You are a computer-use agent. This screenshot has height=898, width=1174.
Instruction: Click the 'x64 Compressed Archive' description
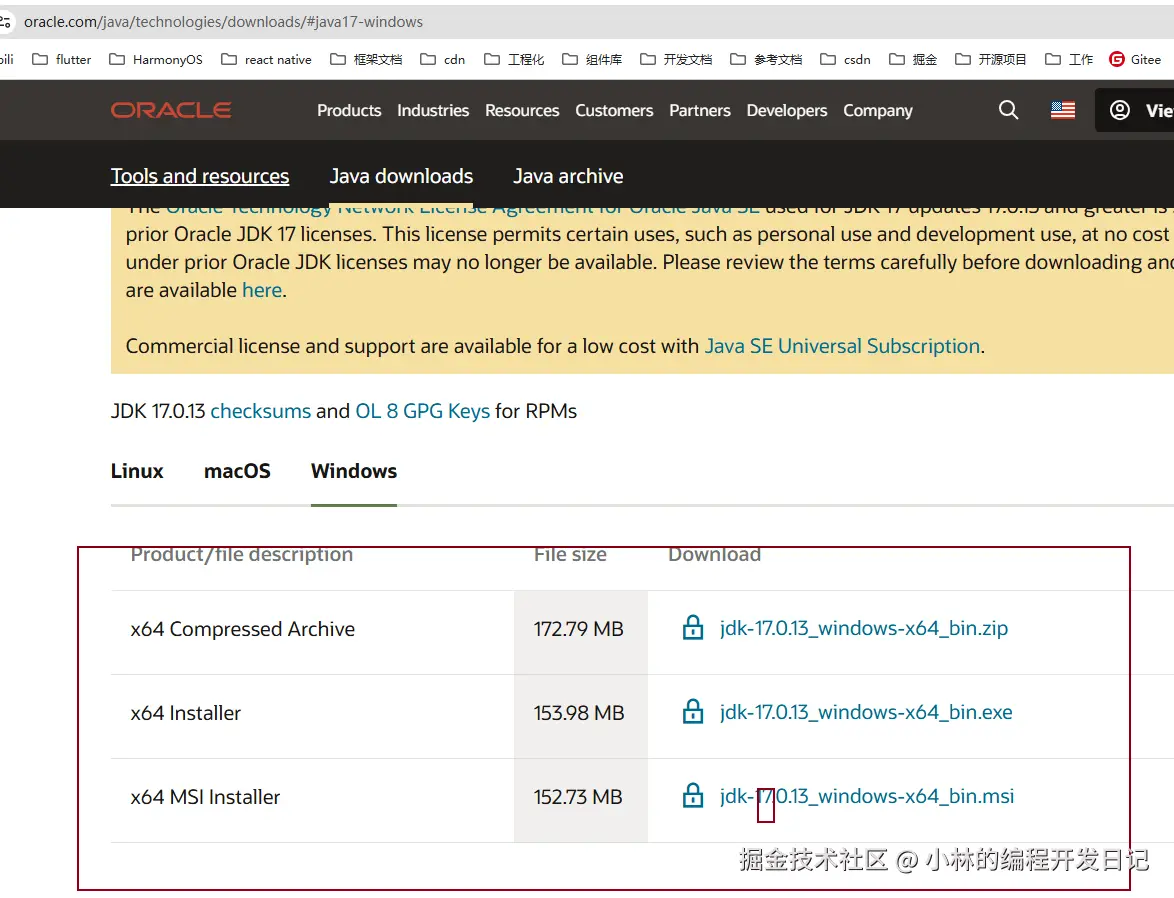click(243, 629)
